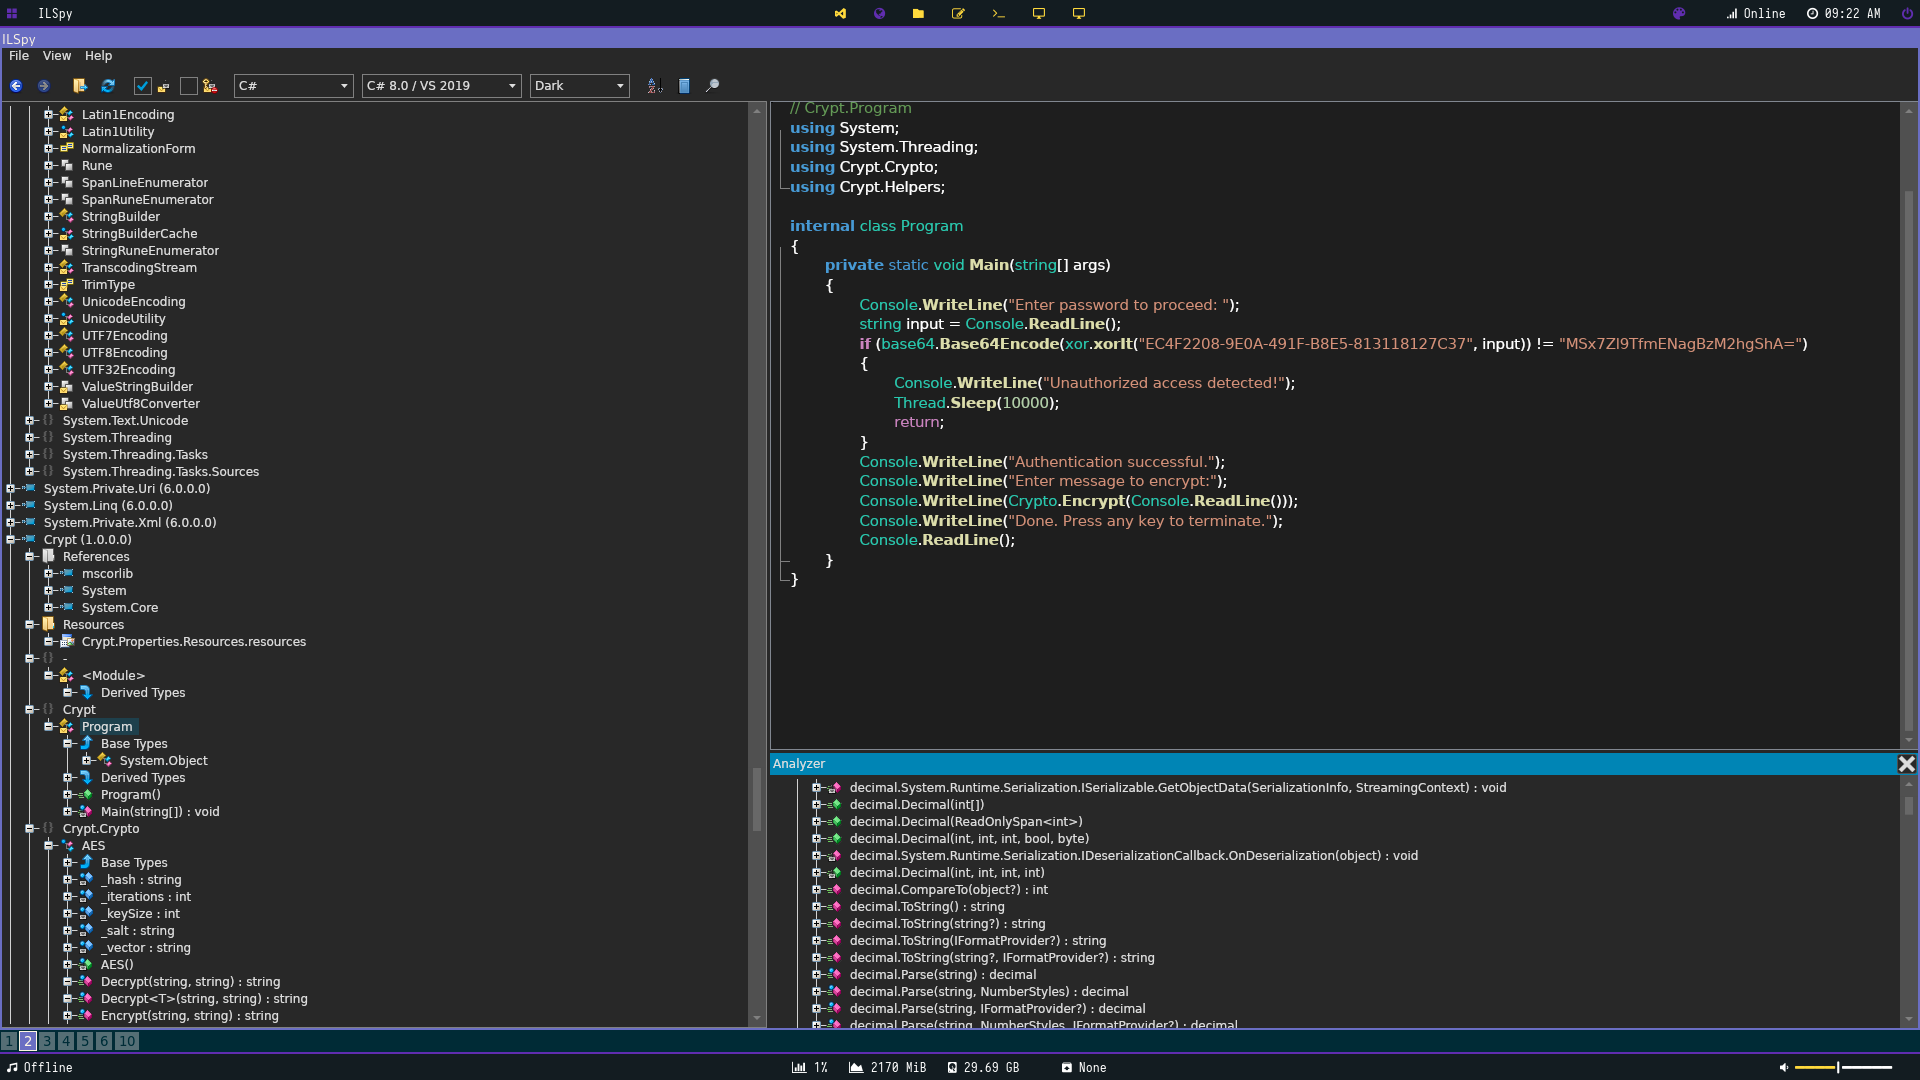Click the Forward navigation arrow

point(43,86)
